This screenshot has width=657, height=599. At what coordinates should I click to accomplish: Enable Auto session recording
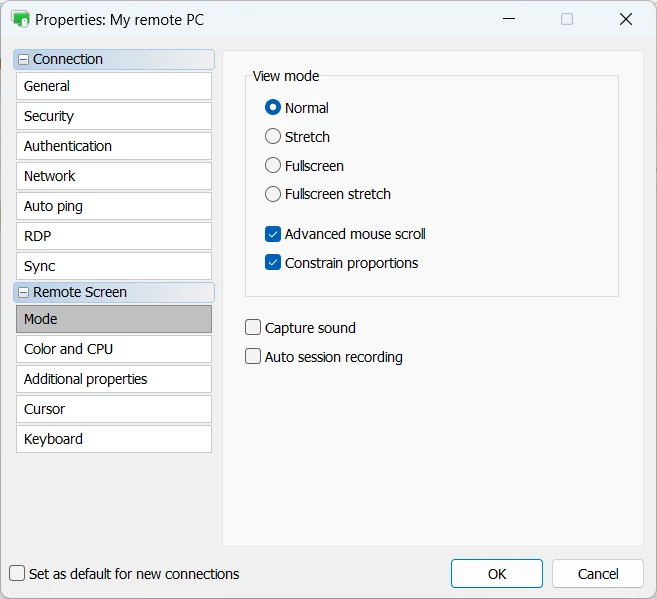253,357
